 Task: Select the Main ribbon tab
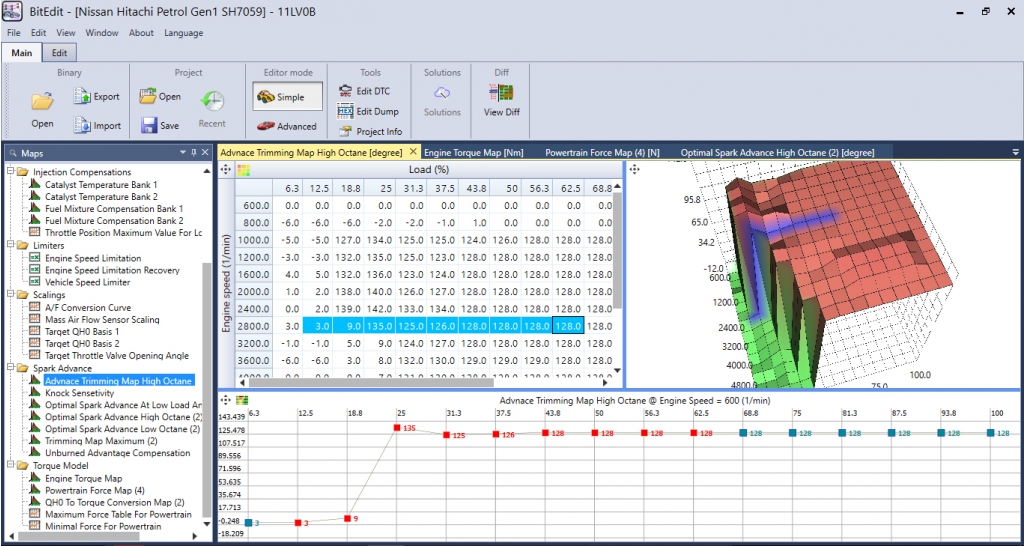22,53
